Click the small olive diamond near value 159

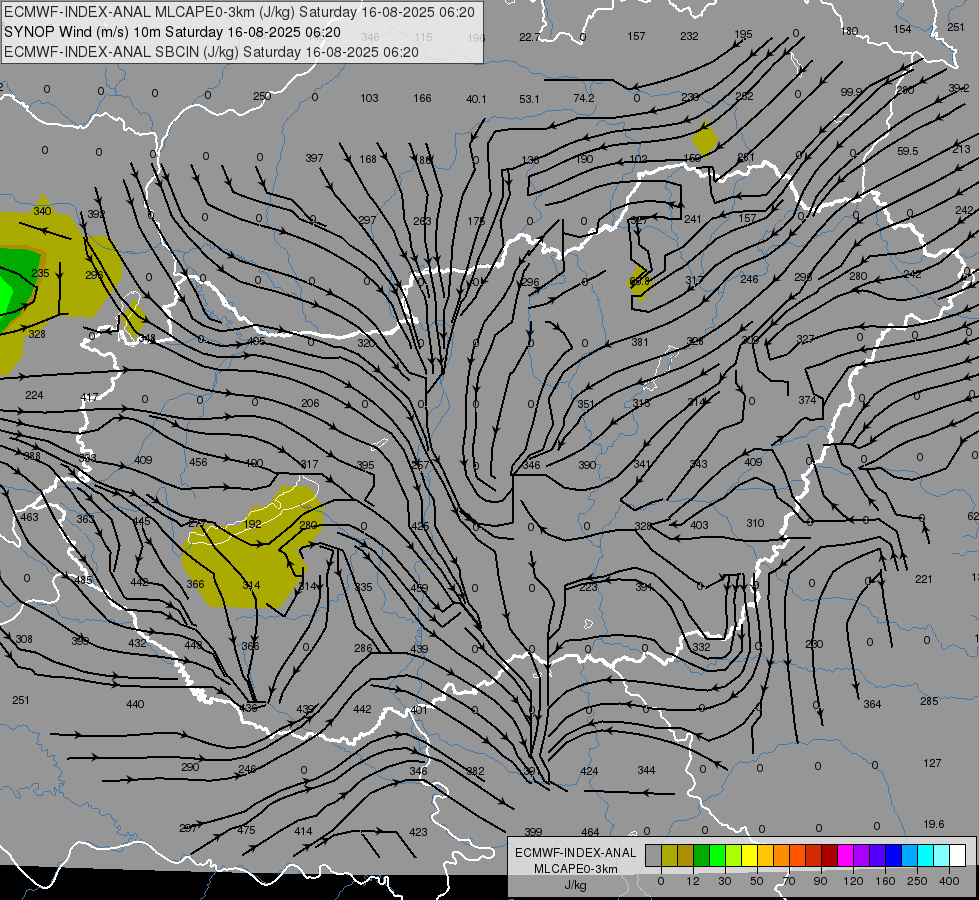tap(705, 138)
